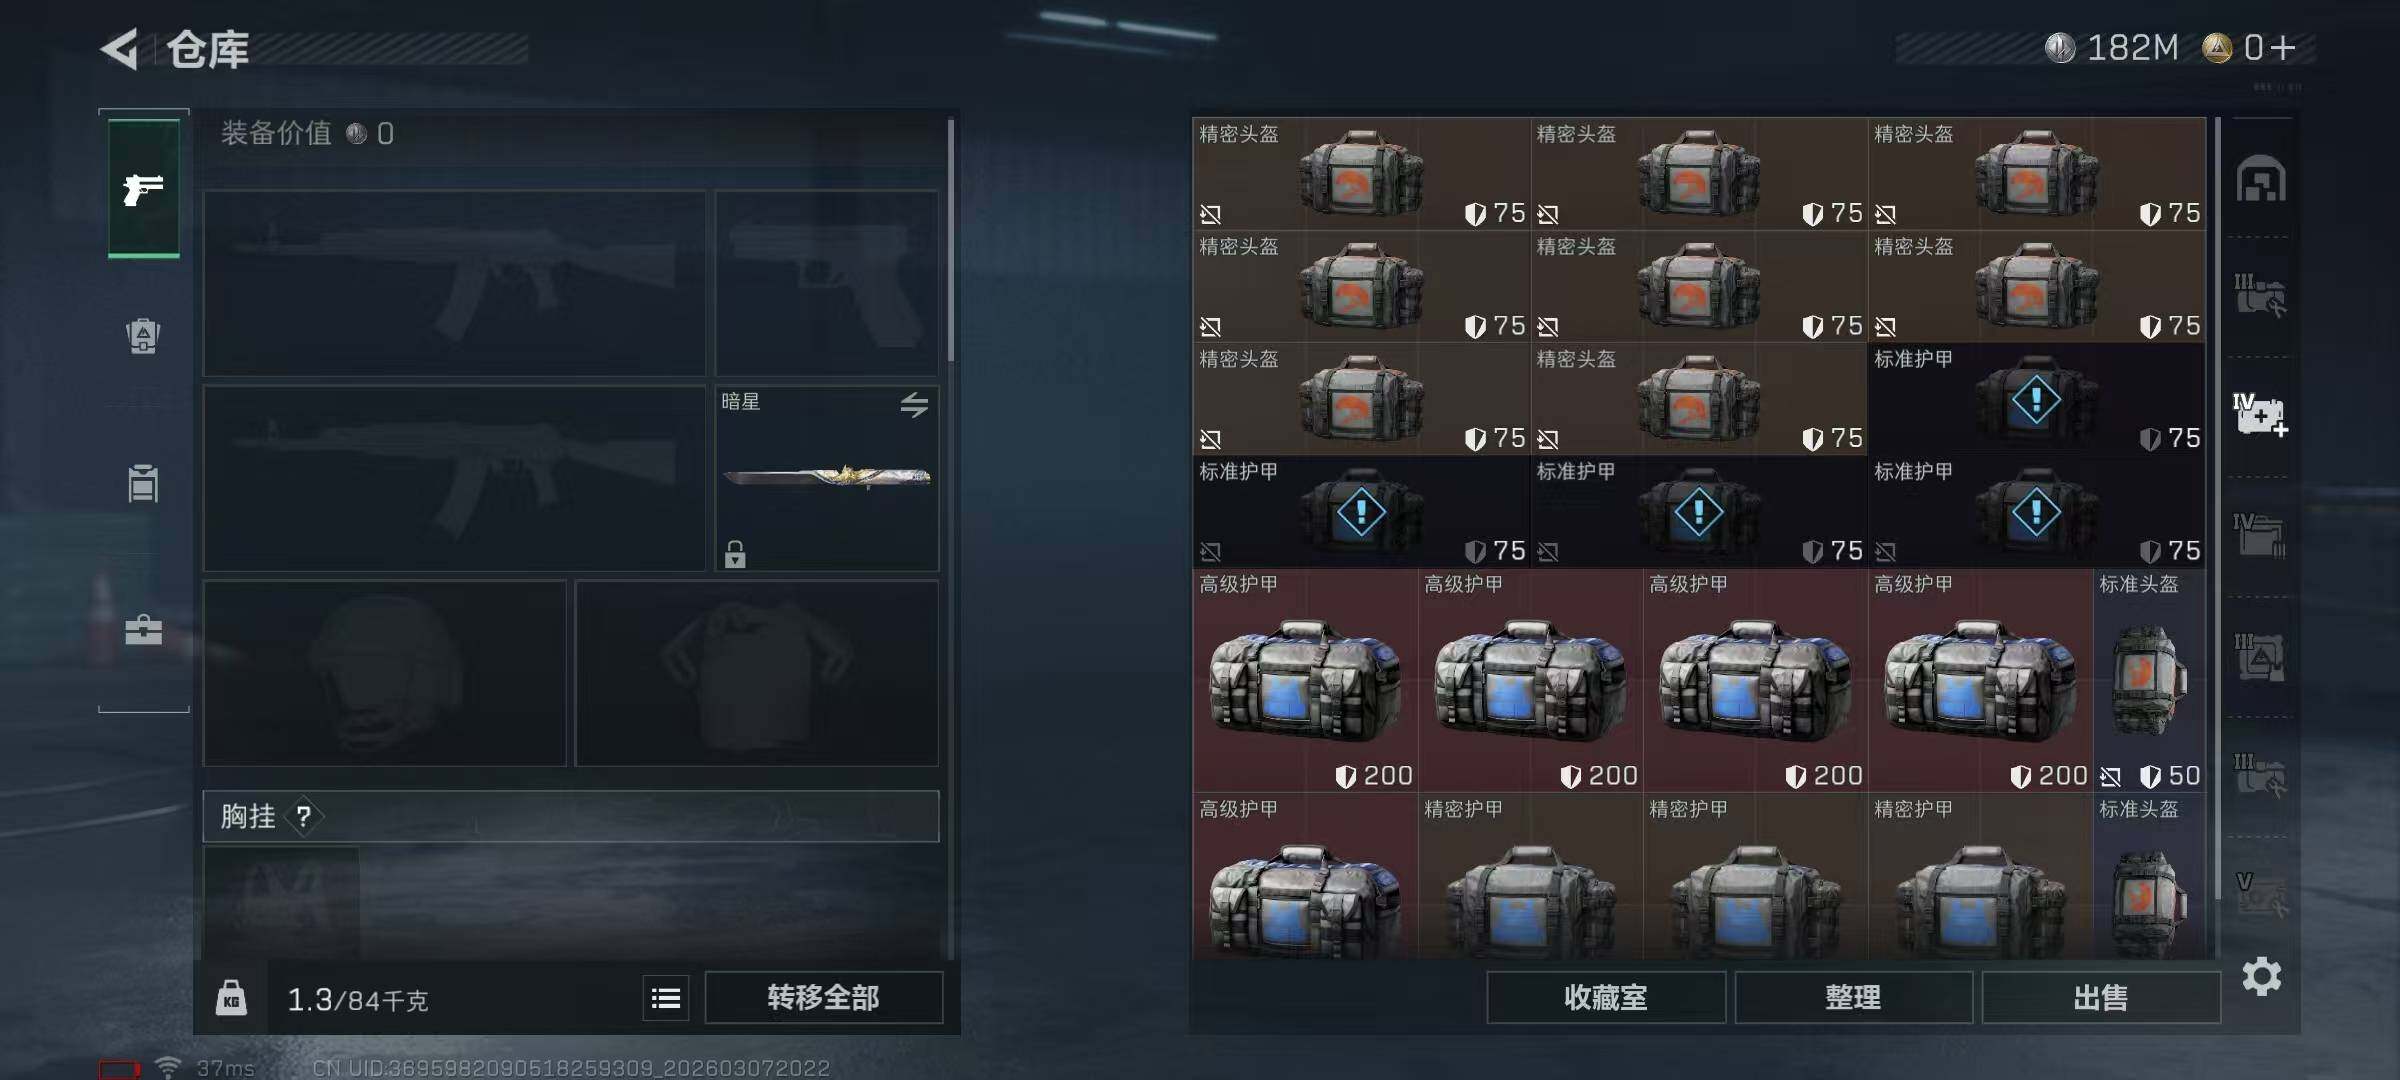This screenshot has width=2400, height=1080.
Task: Add currency using the plus beside the gold coin
Action: [x=2283, y=47]
